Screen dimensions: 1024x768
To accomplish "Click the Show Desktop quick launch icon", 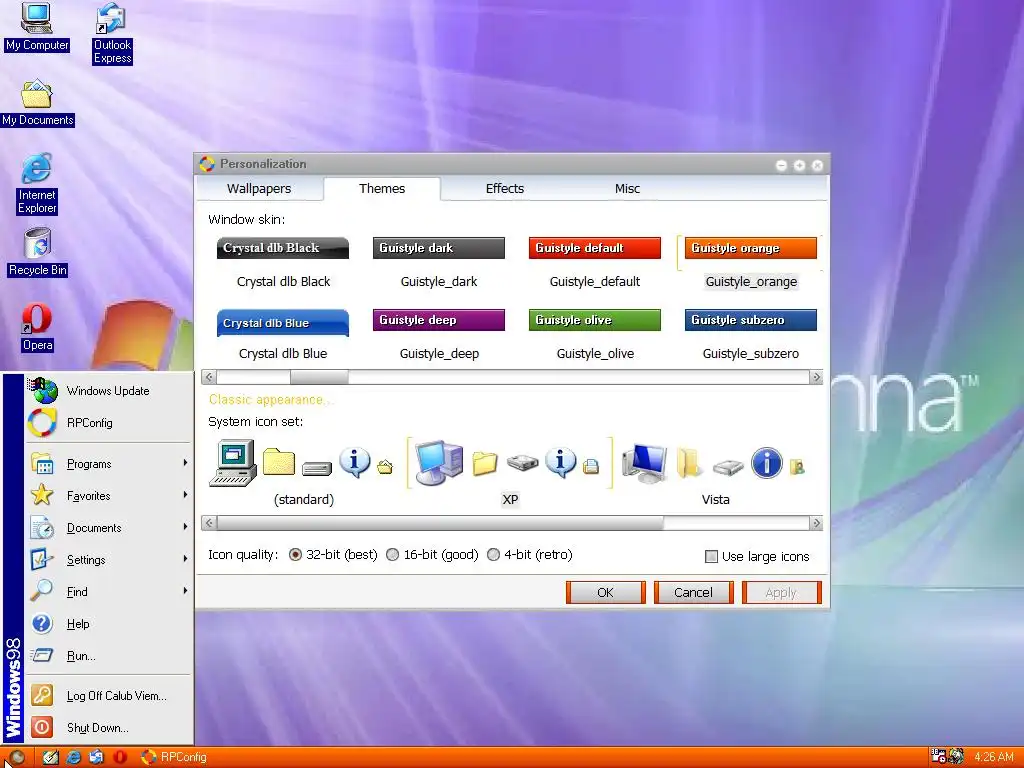I will point(50,758).
